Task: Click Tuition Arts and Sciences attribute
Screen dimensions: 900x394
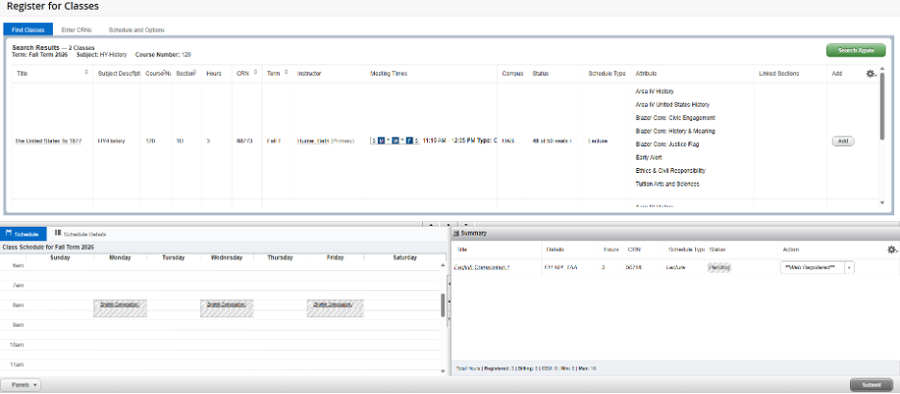Action: 667,184
